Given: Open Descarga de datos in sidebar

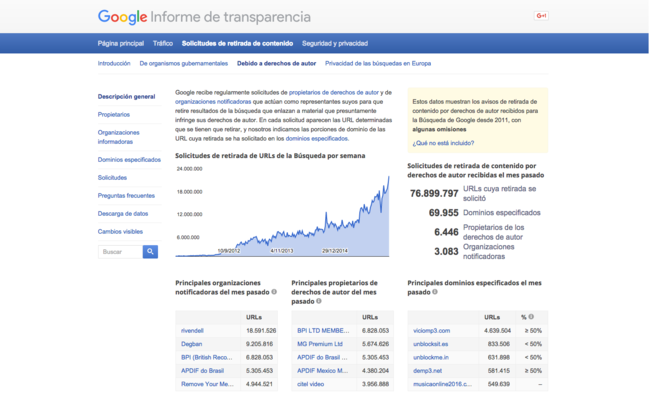Looking at the screenshot, I should pos(123,214).
